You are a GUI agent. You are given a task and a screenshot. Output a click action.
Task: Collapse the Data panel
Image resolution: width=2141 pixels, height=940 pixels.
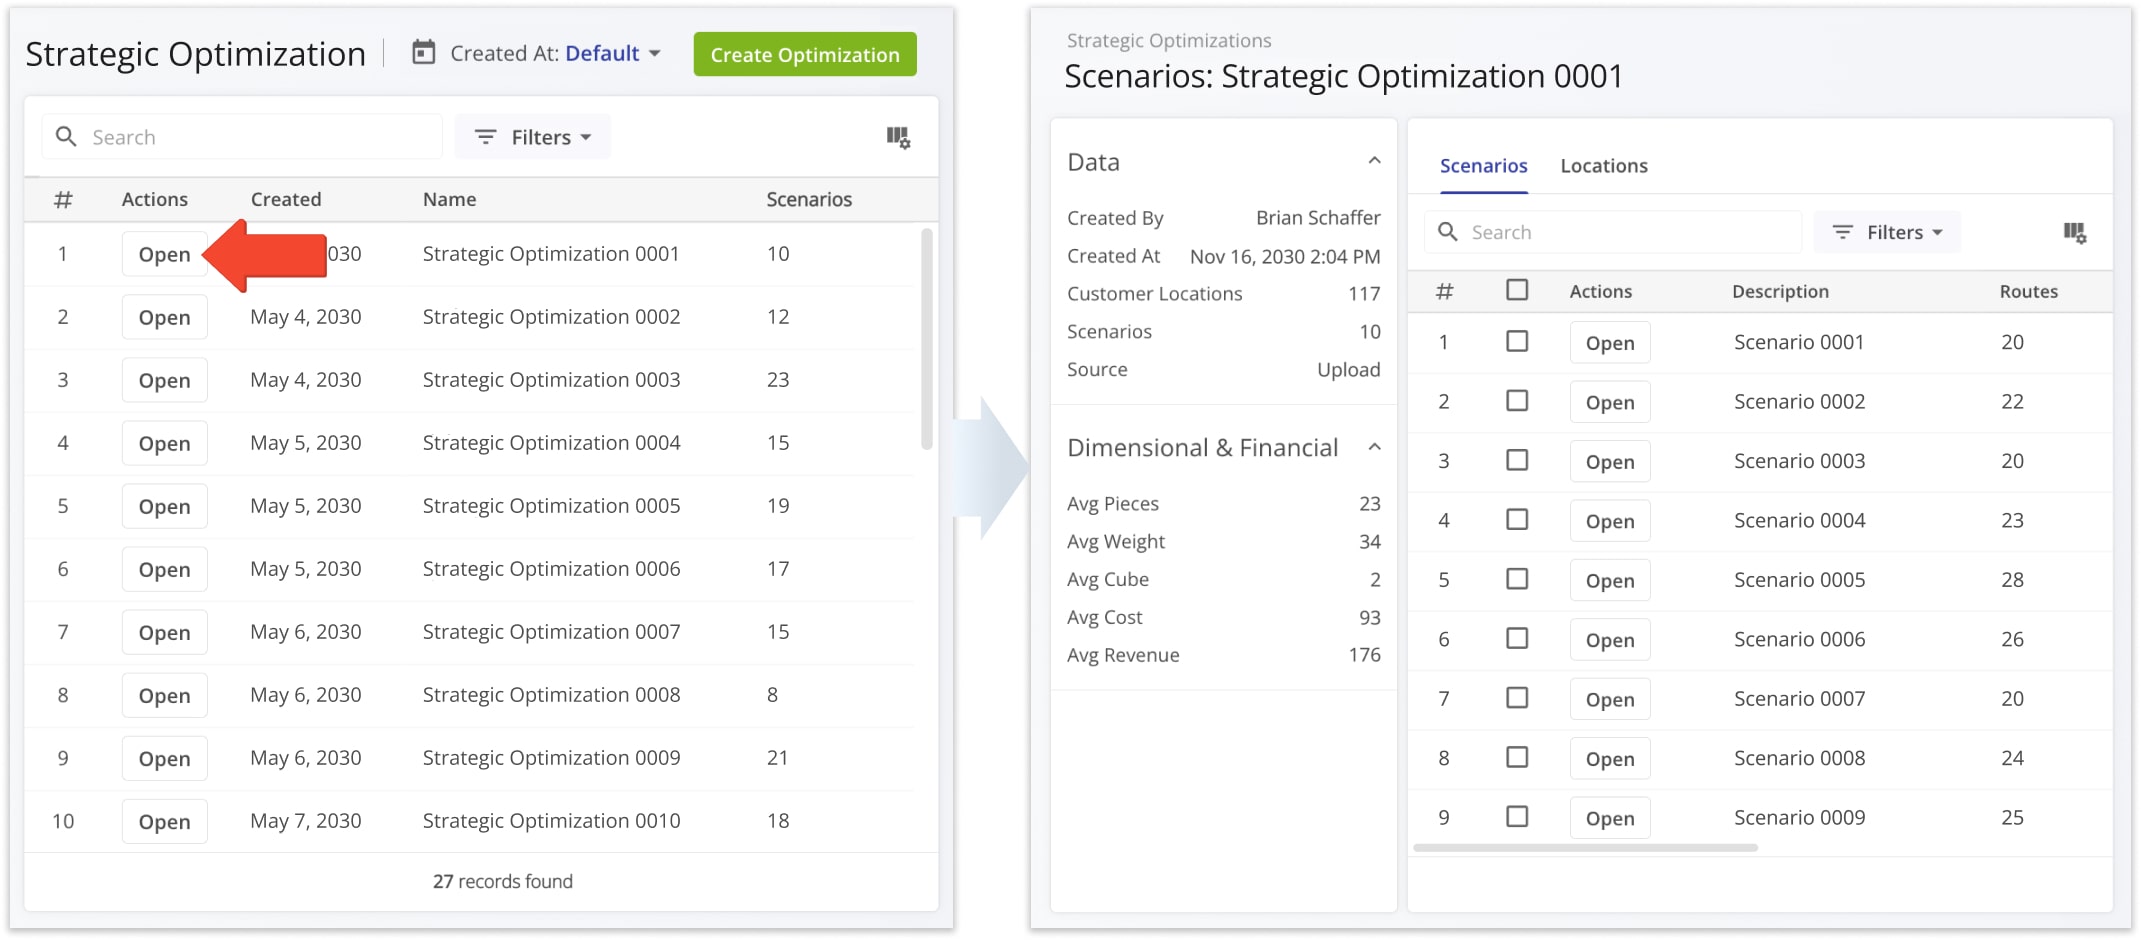[1377, 160]
